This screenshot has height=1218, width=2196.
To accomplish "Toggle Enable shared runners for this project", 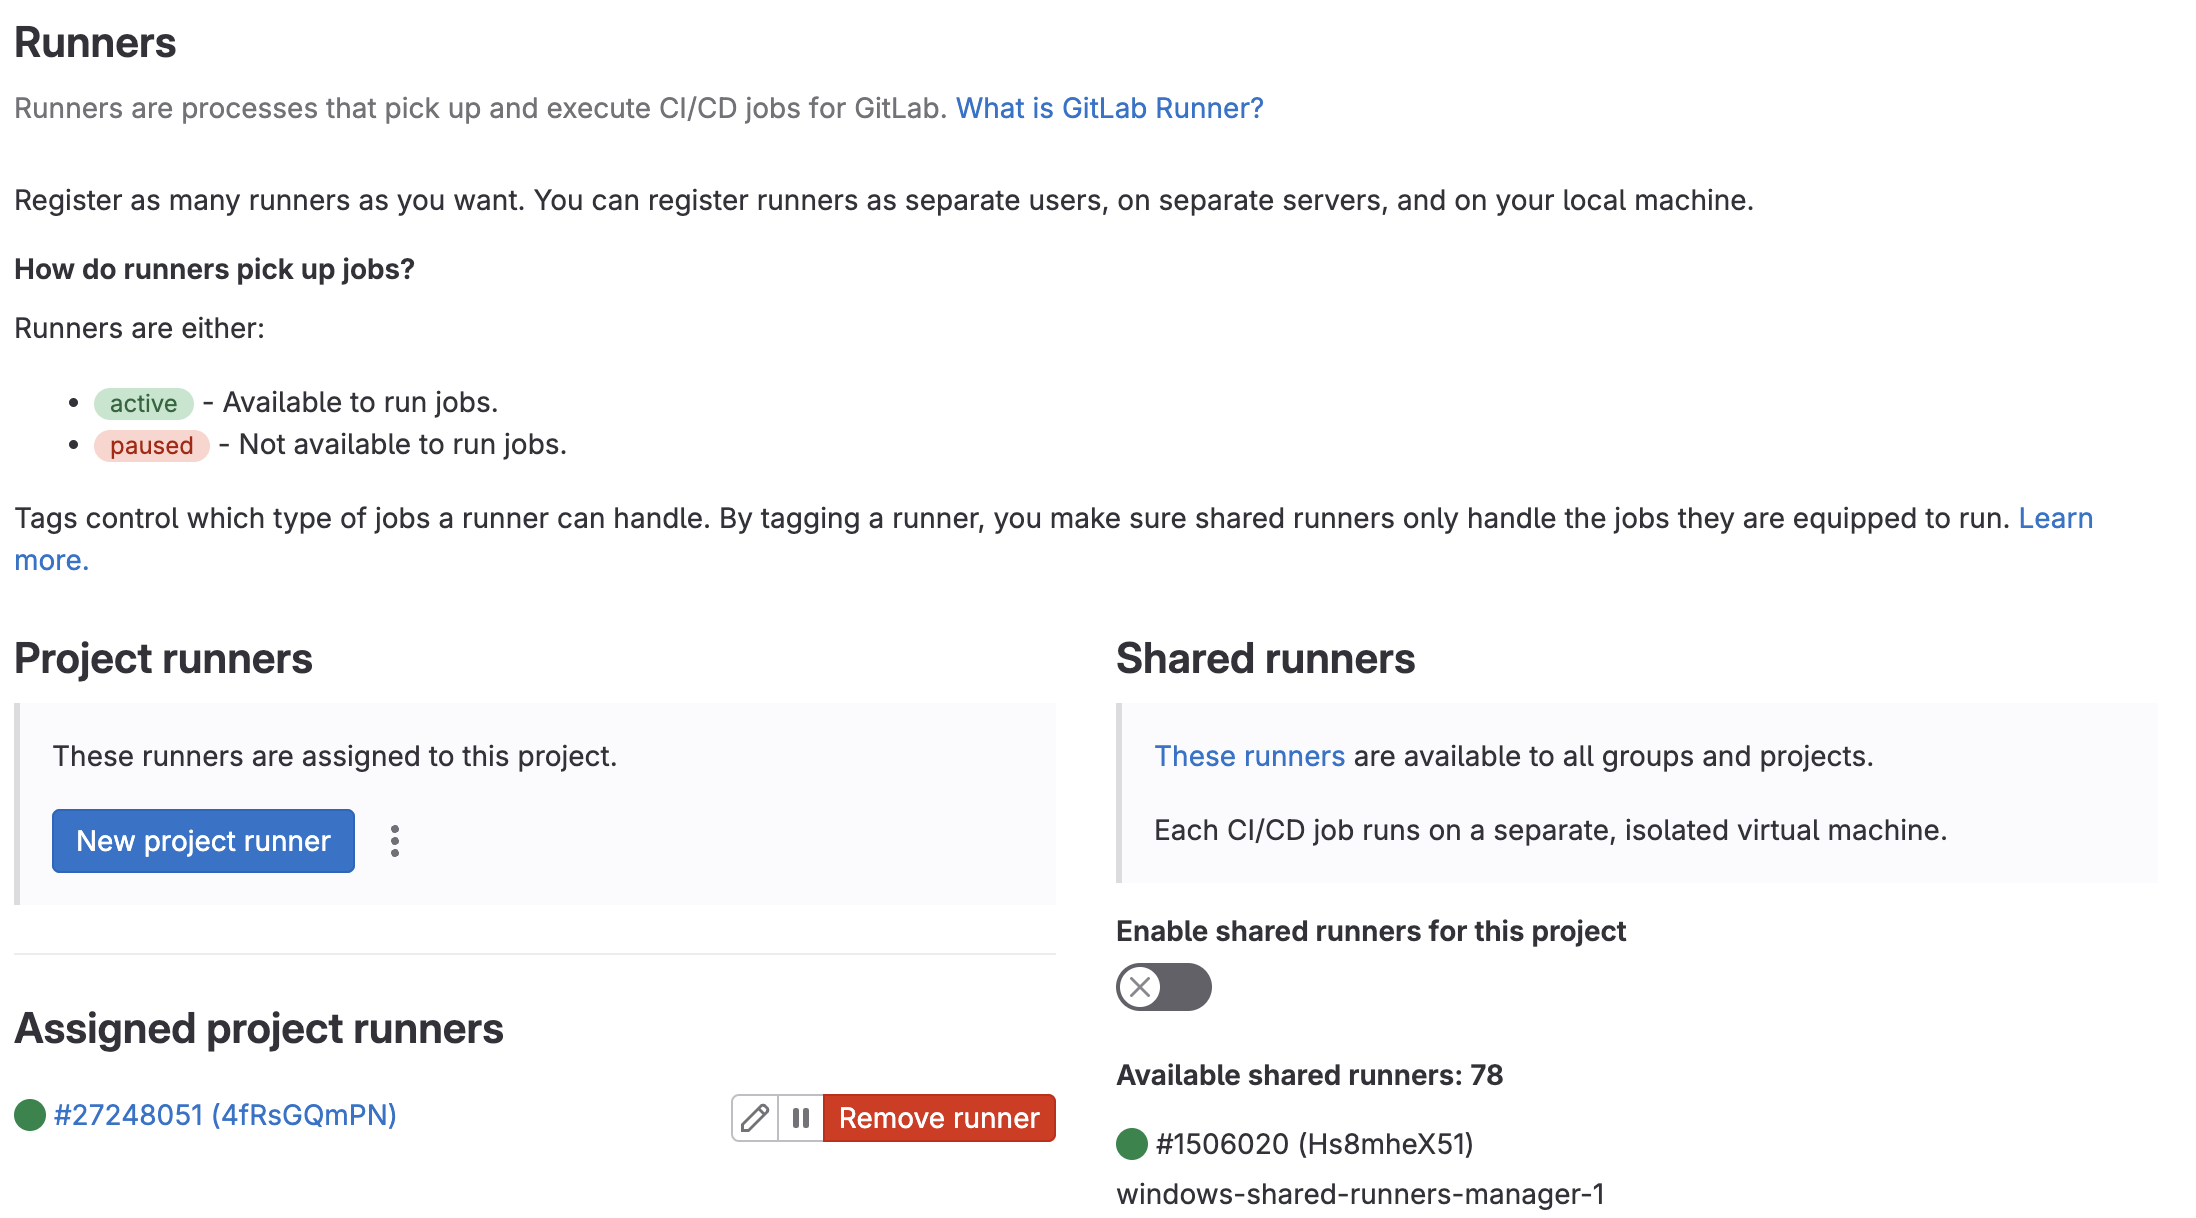I will click(x=1163, y=987).
